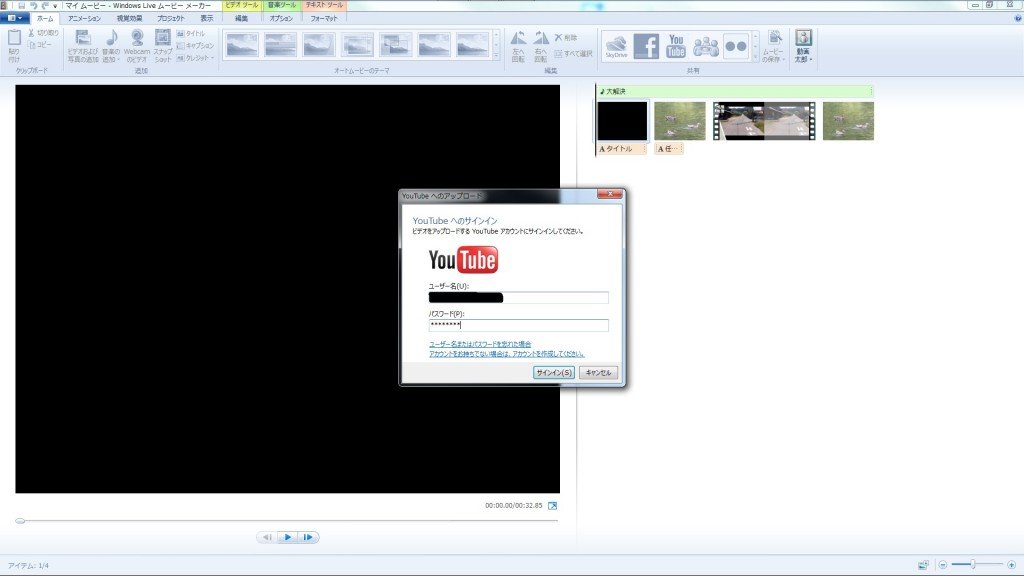Click zoom out minus on time scale
Image resolution: width=1024 pixels, height=576 pixels.
(x=943, y=565)
